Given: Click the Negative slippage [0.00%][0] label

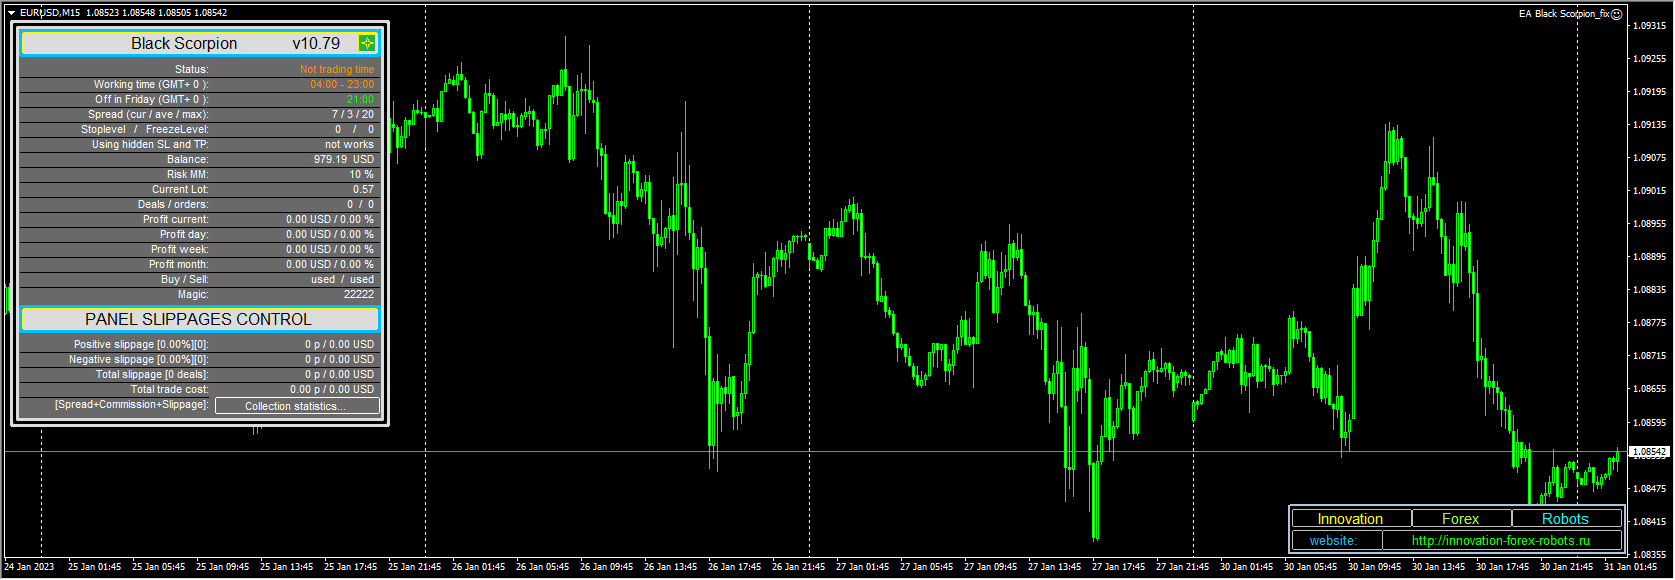Looking at the screenshot, I should (x=139, y=360).
